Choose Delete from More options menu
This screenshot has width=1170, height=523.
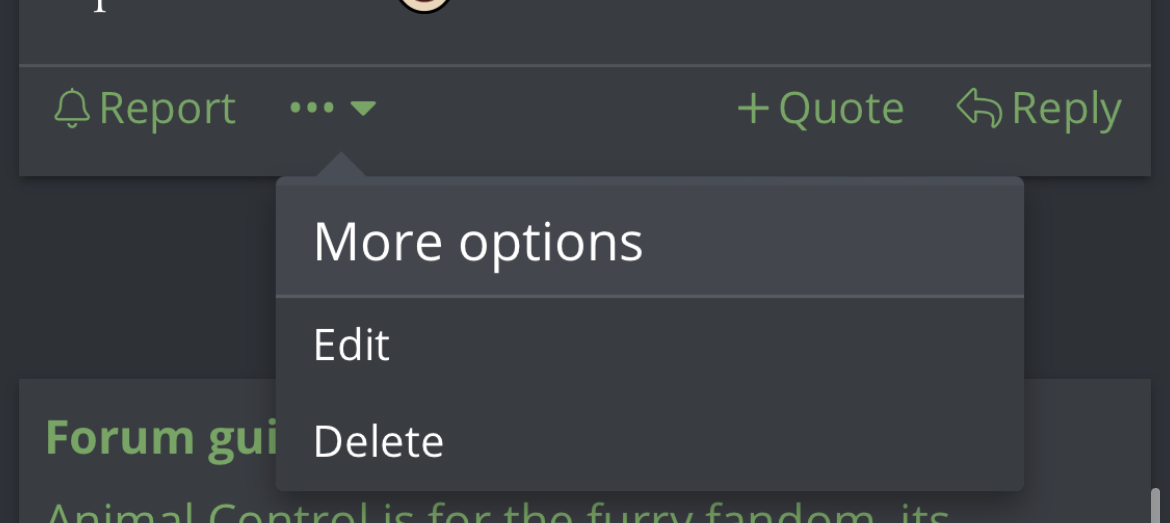(x=649, y=441)
